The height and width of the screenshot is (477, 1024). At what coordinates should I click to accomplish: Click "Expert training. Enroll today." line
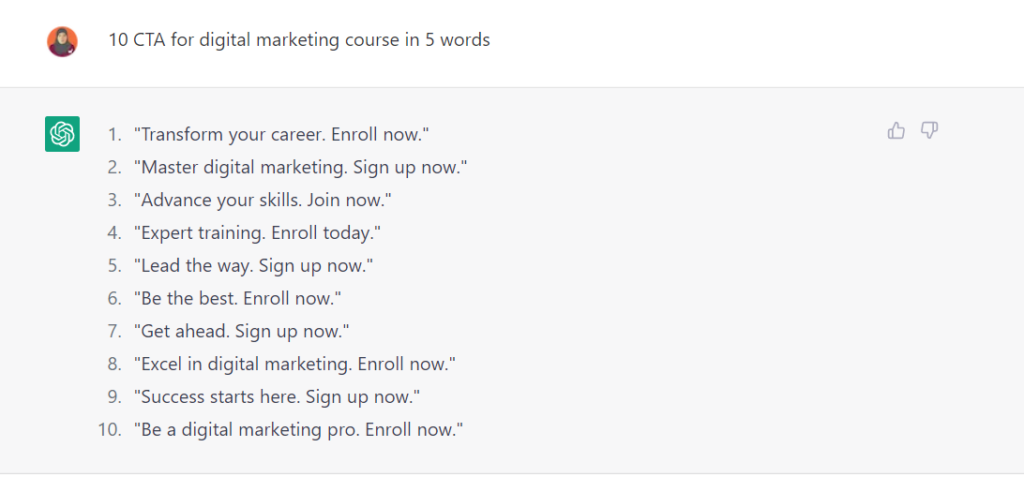257,233
